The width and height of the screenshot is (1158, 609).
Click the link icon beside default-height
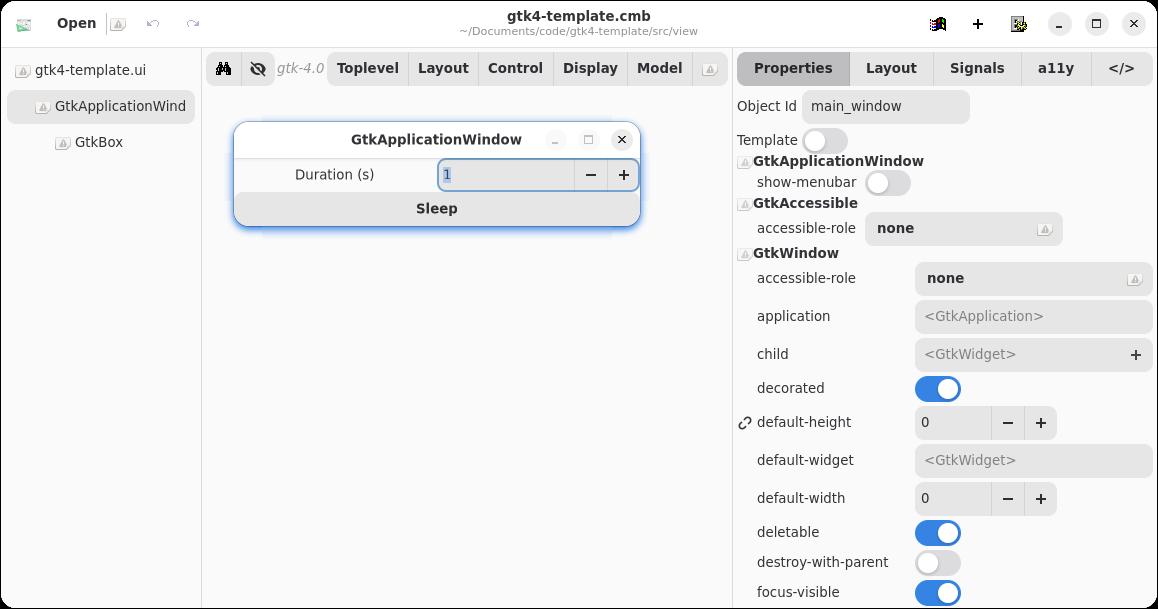tap(745, 423)
